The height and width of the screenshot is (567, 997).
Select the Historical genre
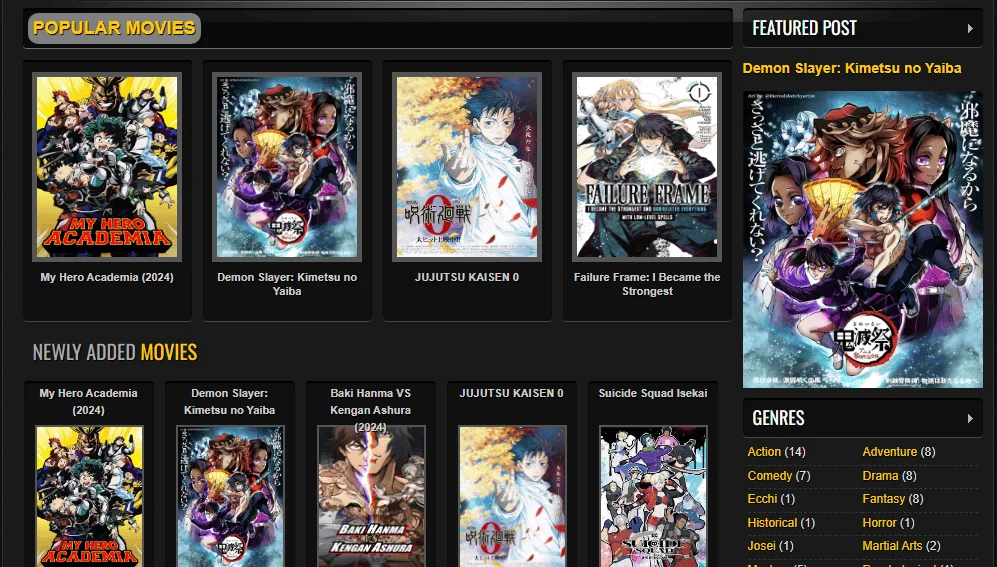click(772, 523)
